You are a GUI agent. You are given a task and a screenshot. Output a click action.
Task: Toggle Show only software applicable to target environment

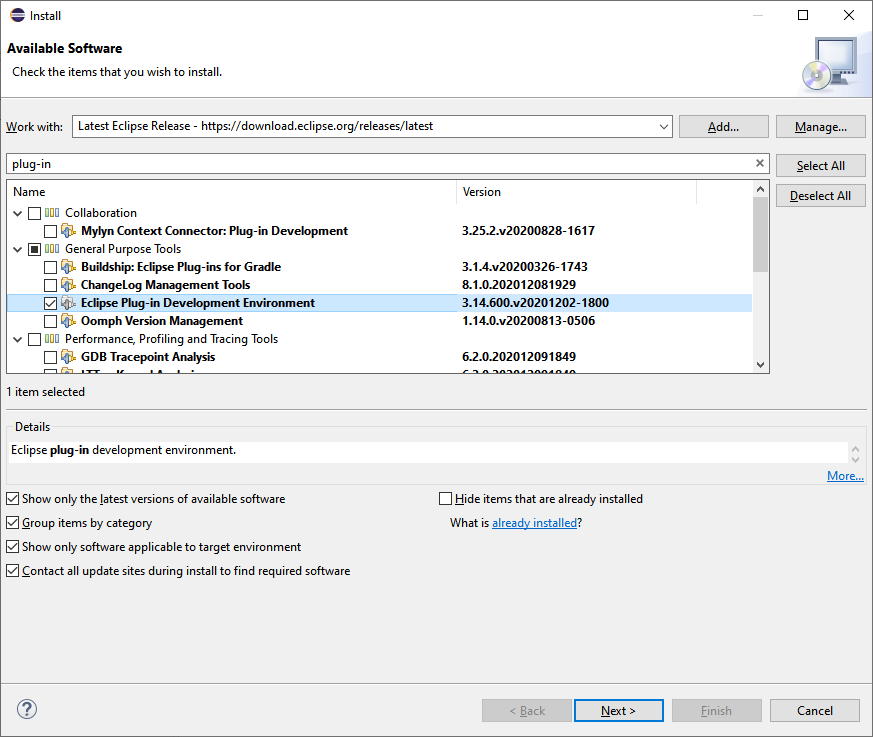click(12, 547)
